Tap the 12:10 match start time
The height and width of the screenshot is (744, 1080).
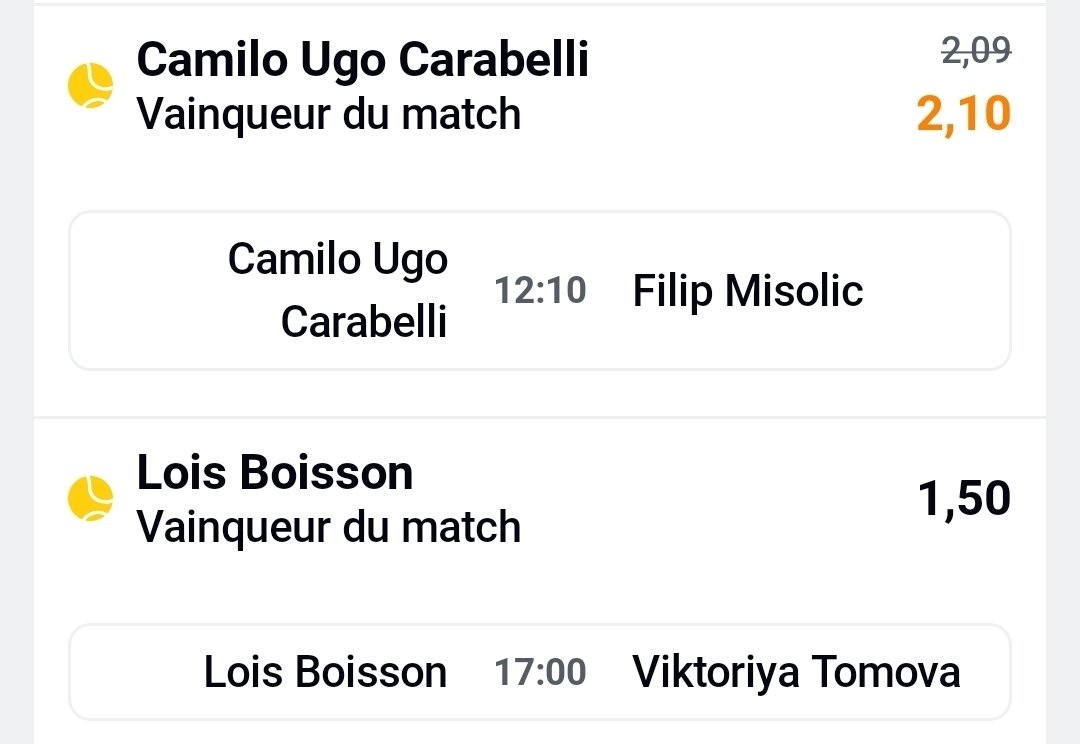[x=540, y=291]
